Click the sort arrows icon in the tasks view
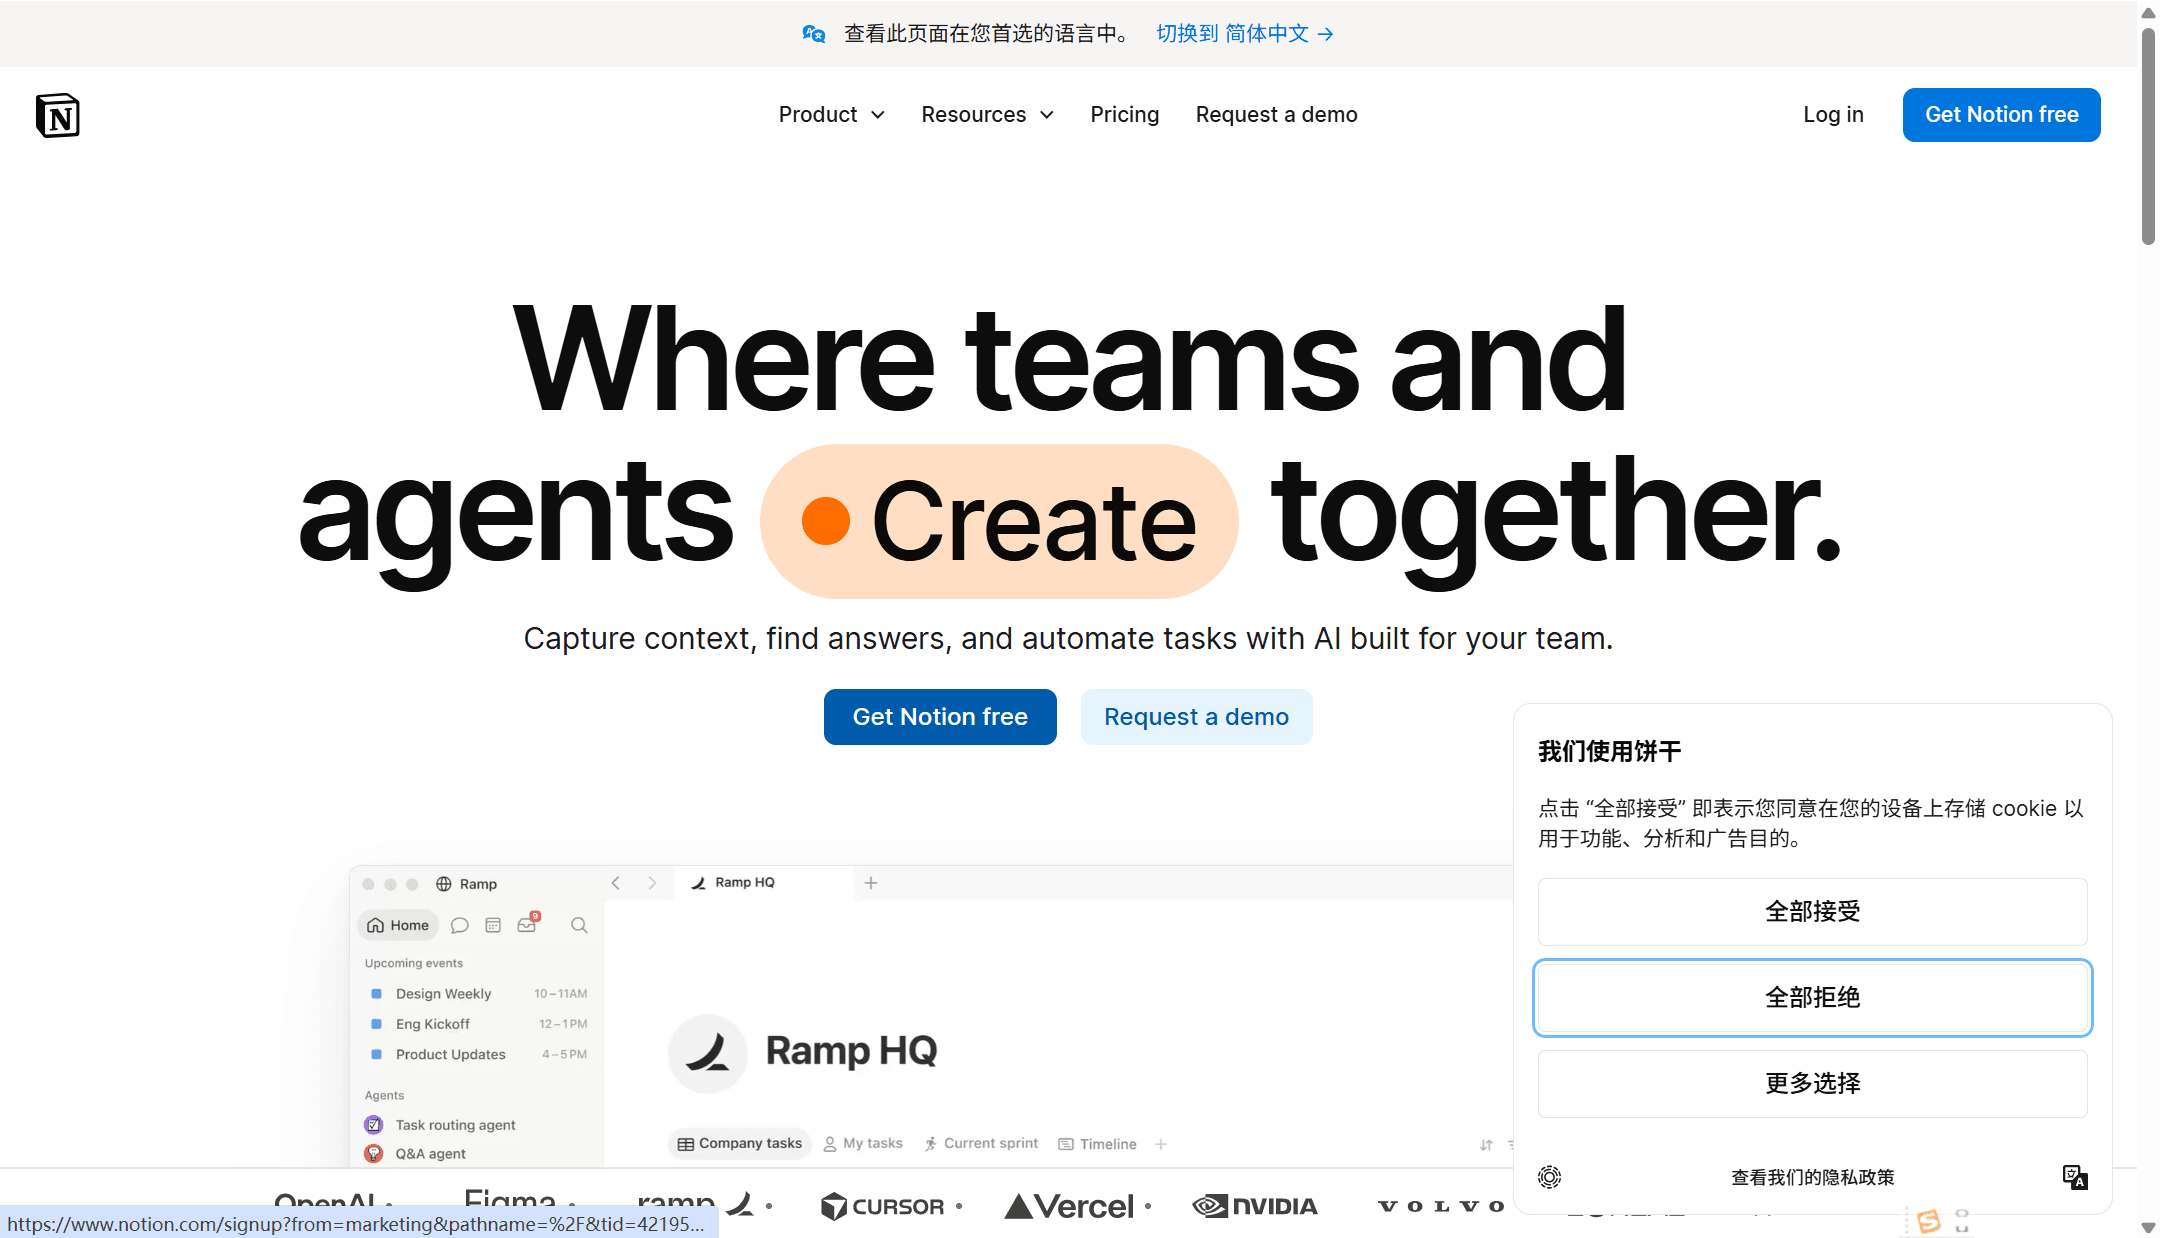 [1487, 1145]
